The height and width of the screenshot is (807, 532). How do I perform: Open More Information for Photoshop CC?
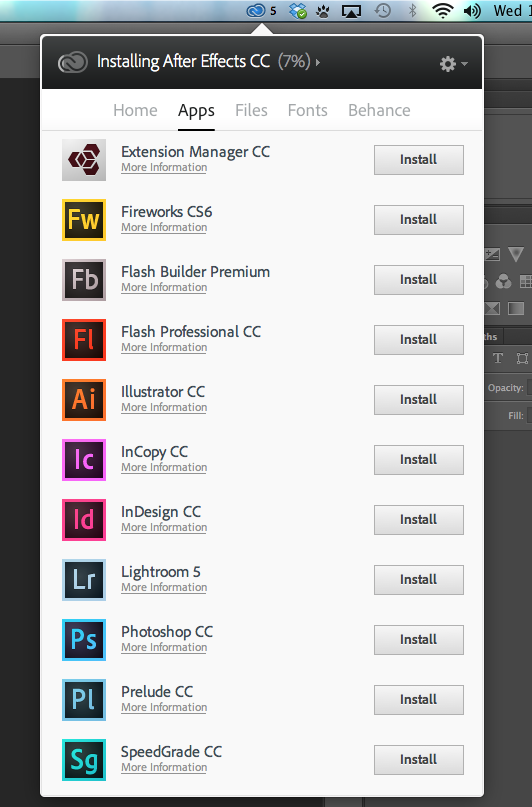[x=164, y=647]
